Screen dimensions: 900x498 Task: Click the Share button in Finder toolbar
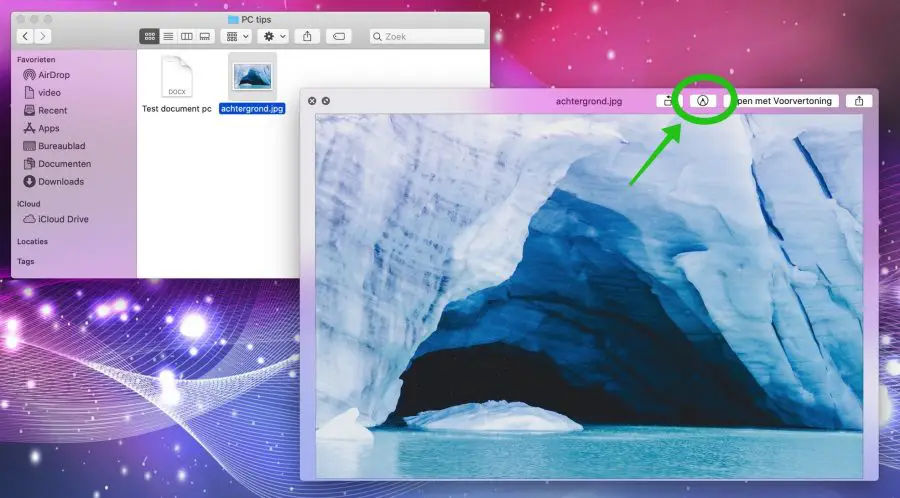tap(307, 36)
